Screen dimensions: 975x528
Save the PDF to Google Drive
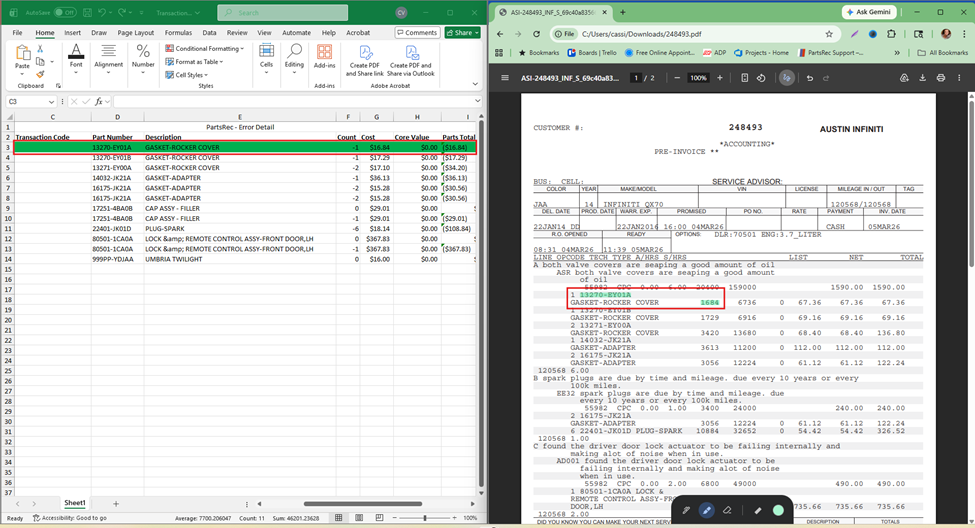(904, 78)
